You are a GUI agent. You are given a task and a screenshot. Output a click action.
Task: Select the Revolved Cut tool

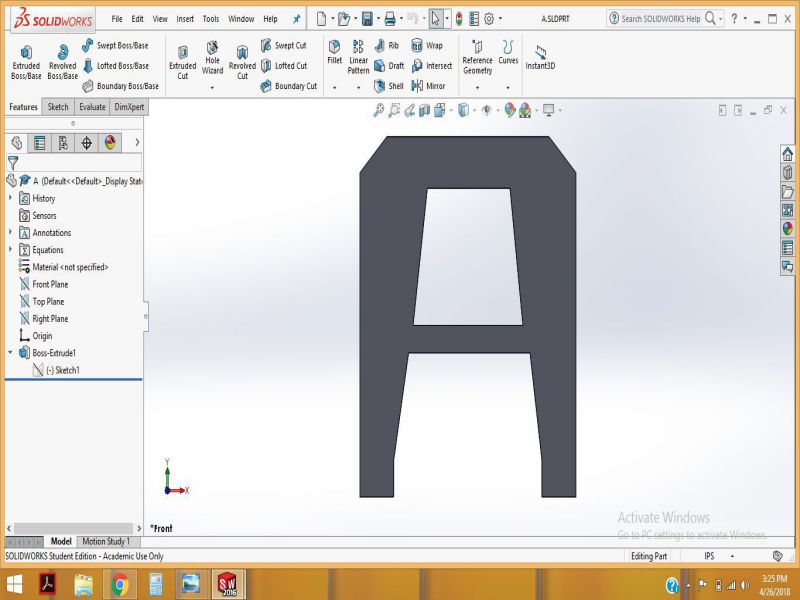242,62
